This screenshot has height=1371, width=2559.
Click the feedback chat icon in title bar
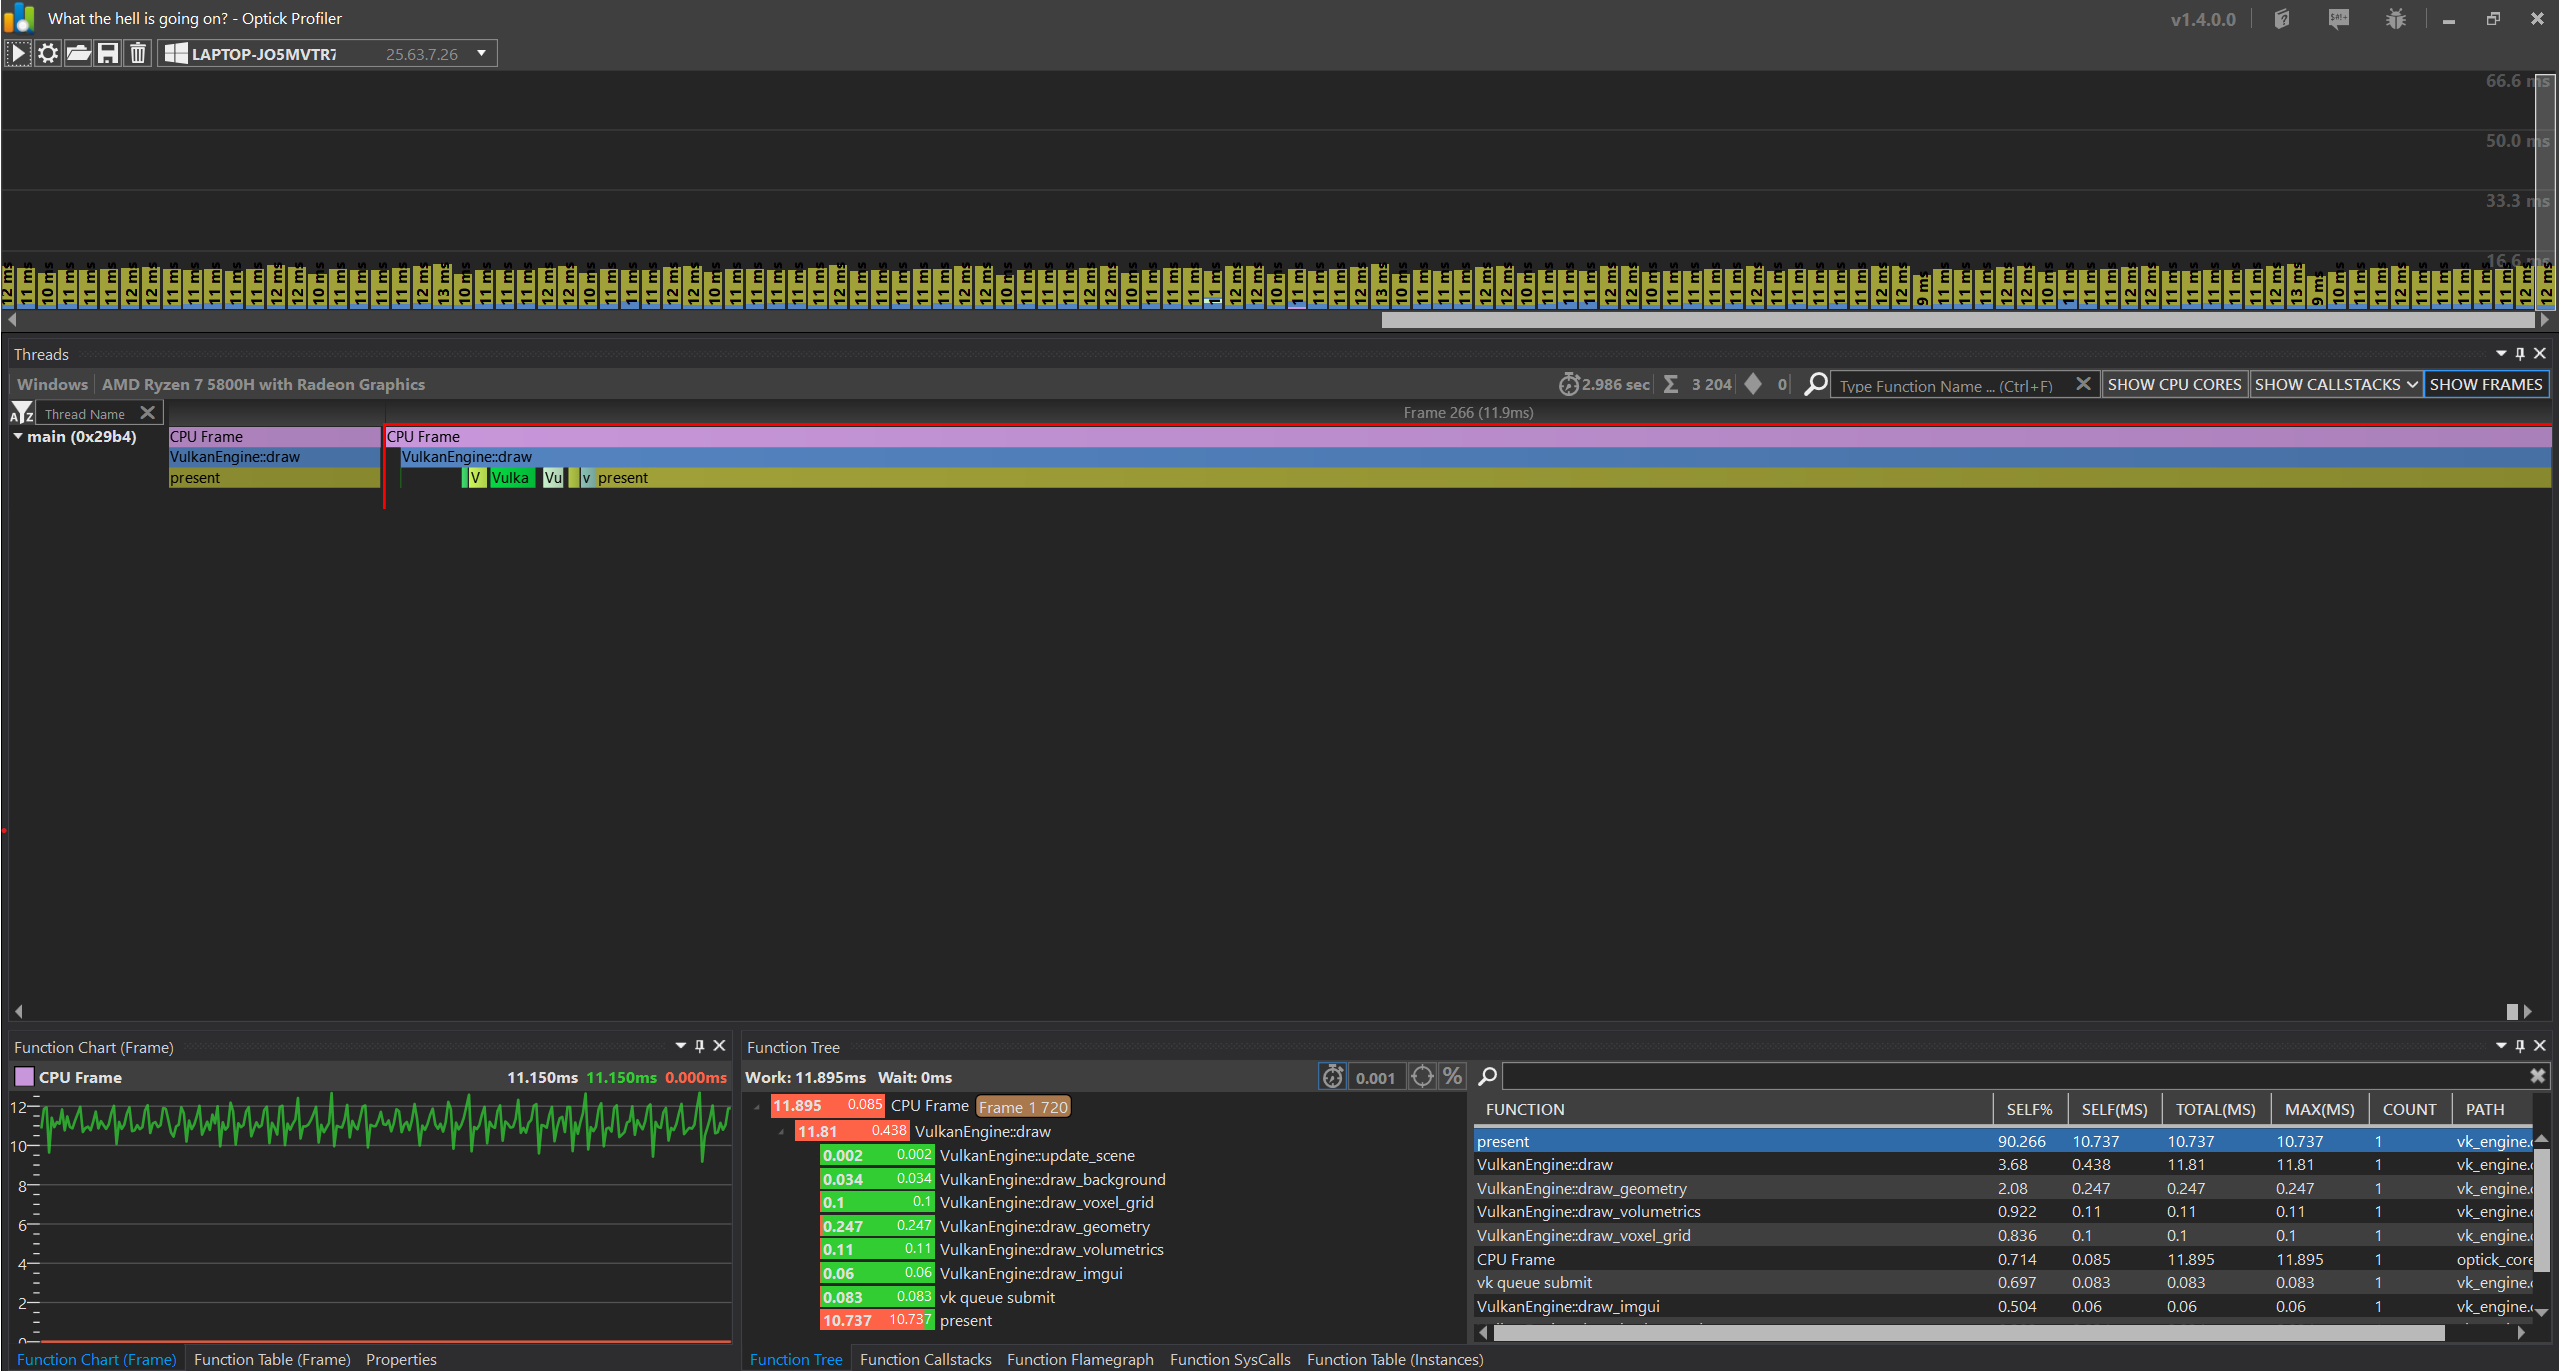[x=2338, y=19]
